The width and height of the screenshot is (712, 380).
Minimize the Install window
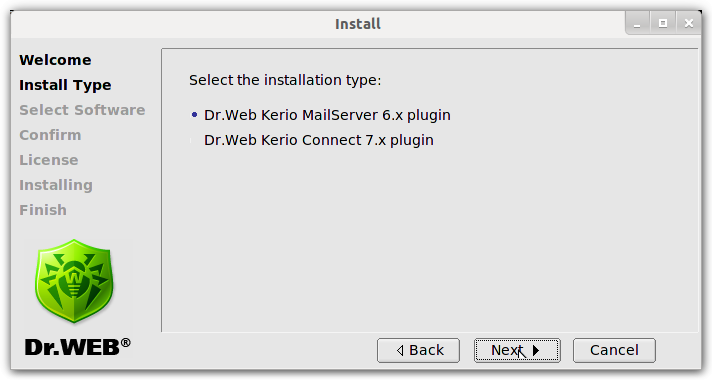[x=637, y=23]
